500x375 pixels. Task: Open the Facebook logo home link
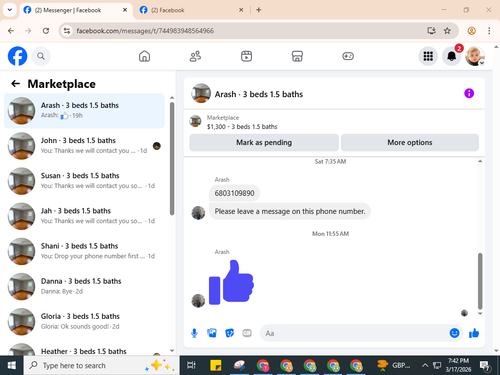(17, 56)
